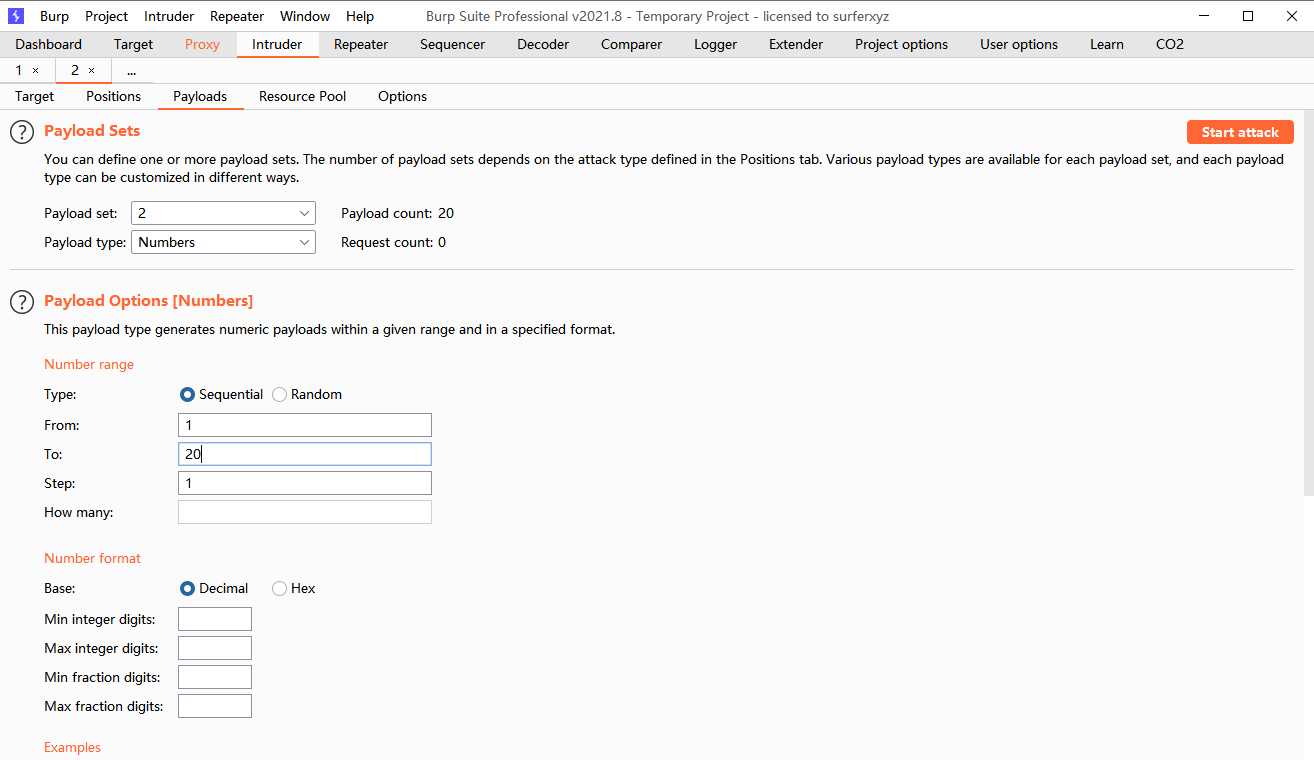Select the Sequential number type
The width and height of the screenshot is (1314, 760).
pyautogui.click(x=187, y=395)
